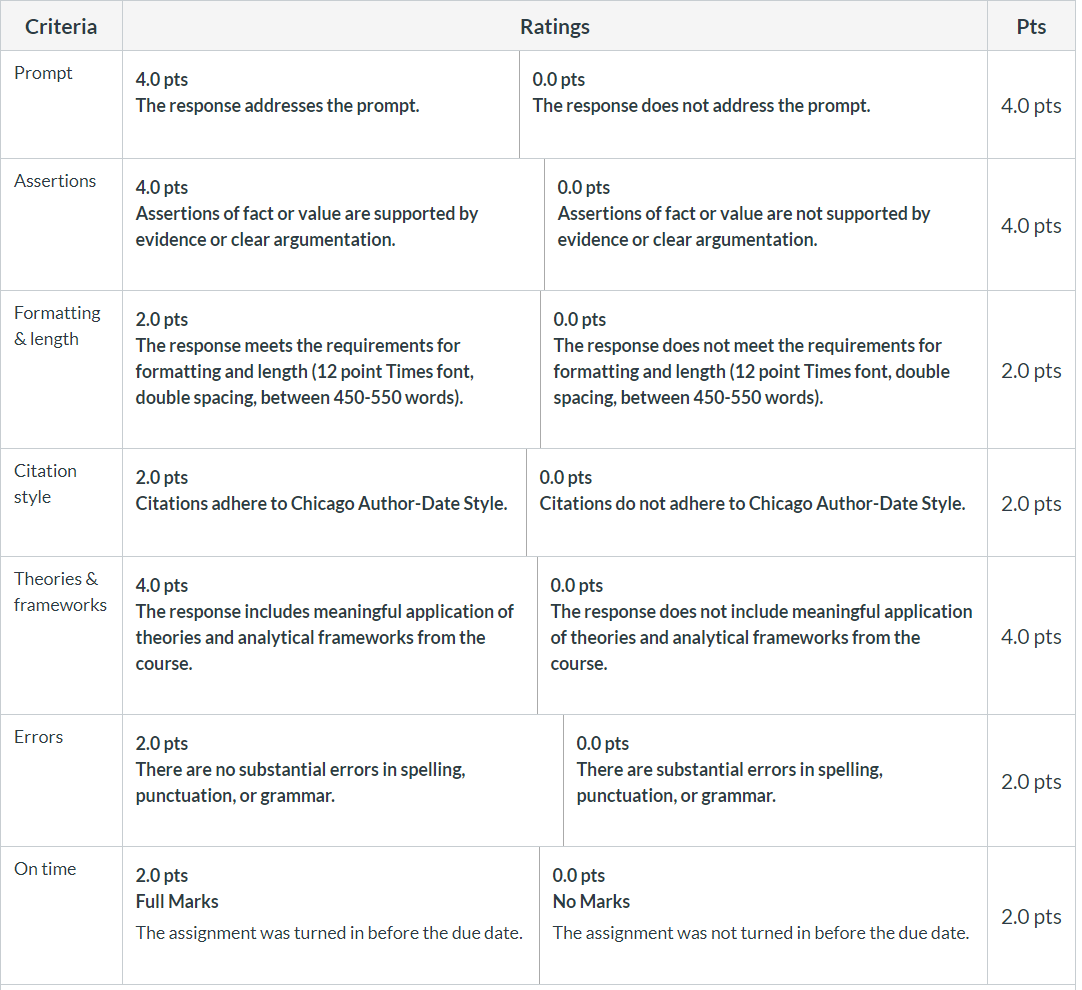Click the Errors criterion label
The image size is (1082, 990).
pos(39,737)
